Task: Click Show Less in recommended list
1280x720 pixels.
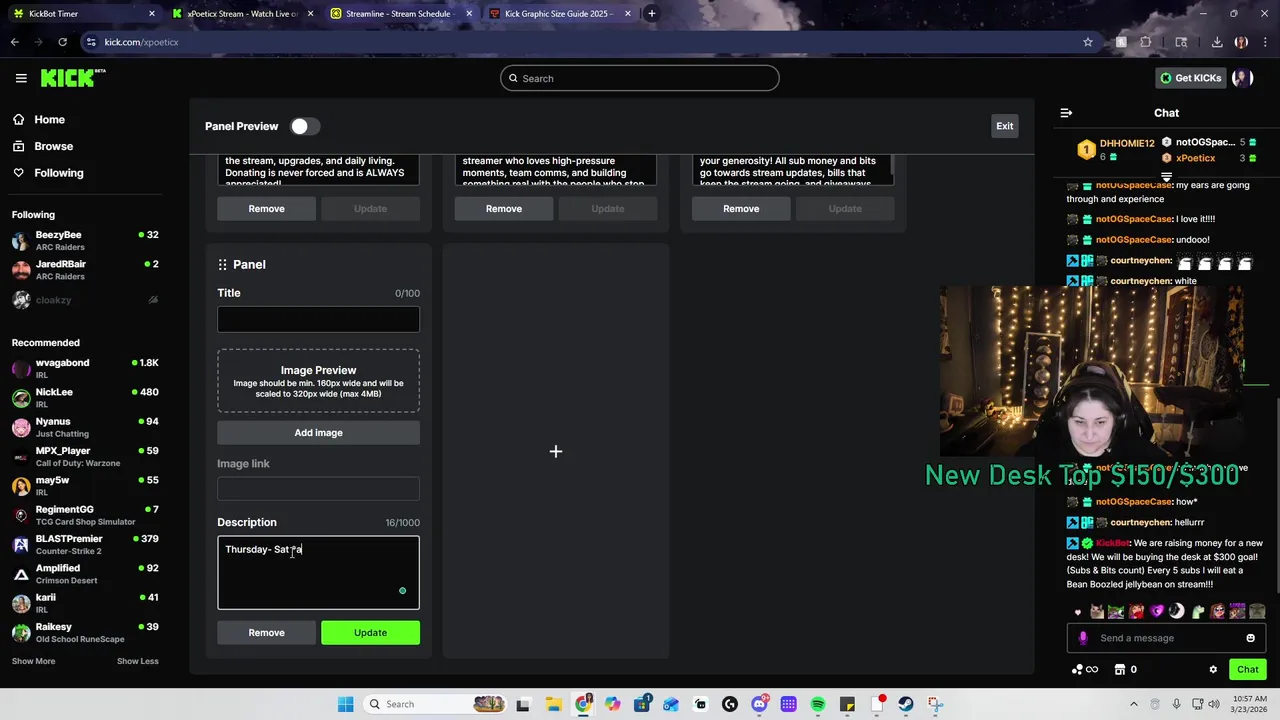Action: [x=137, y=661]
